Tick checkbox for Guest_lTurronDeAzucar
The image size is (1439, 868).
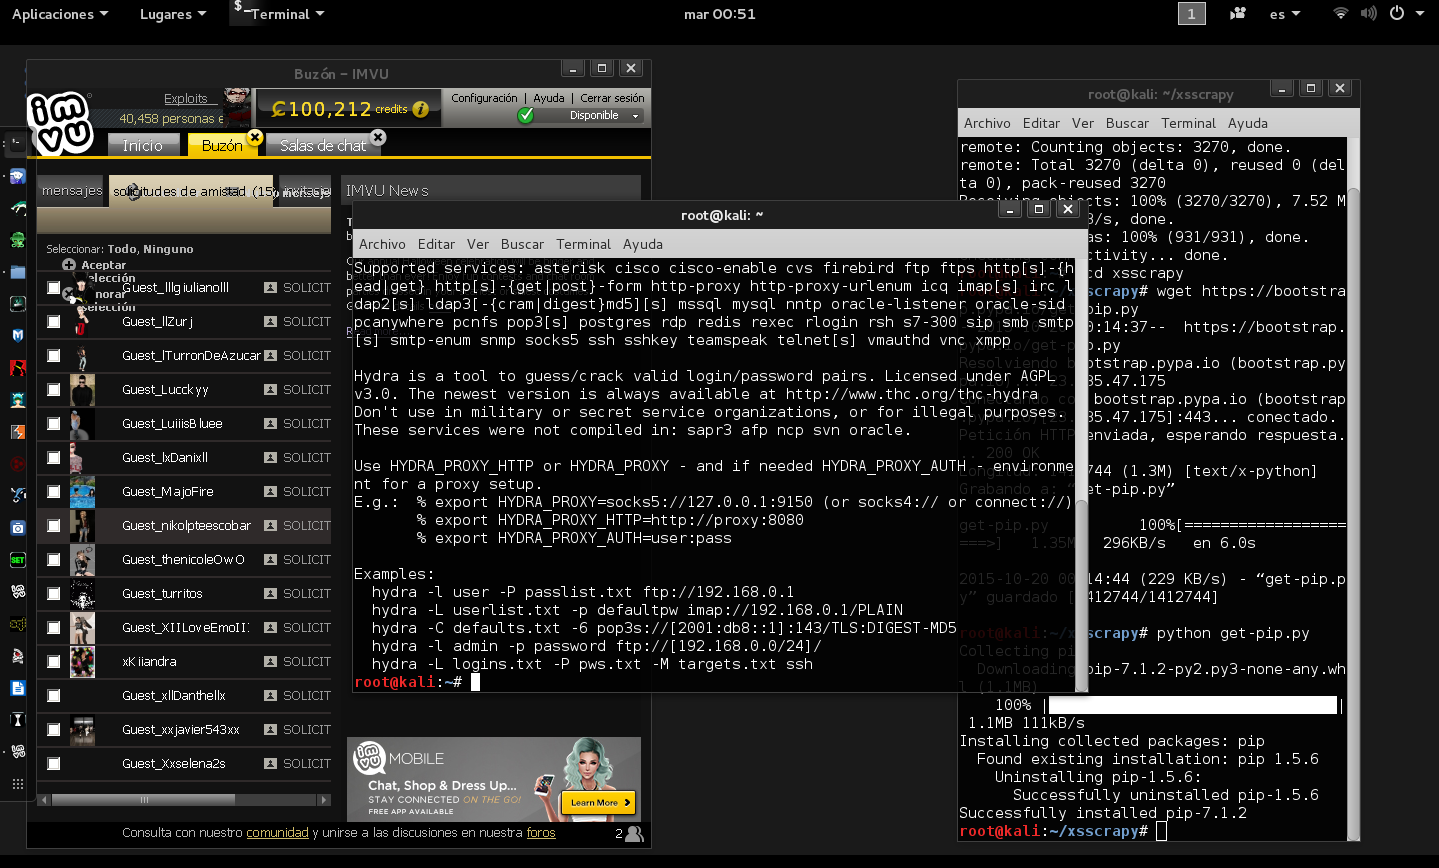coord(54,356)
